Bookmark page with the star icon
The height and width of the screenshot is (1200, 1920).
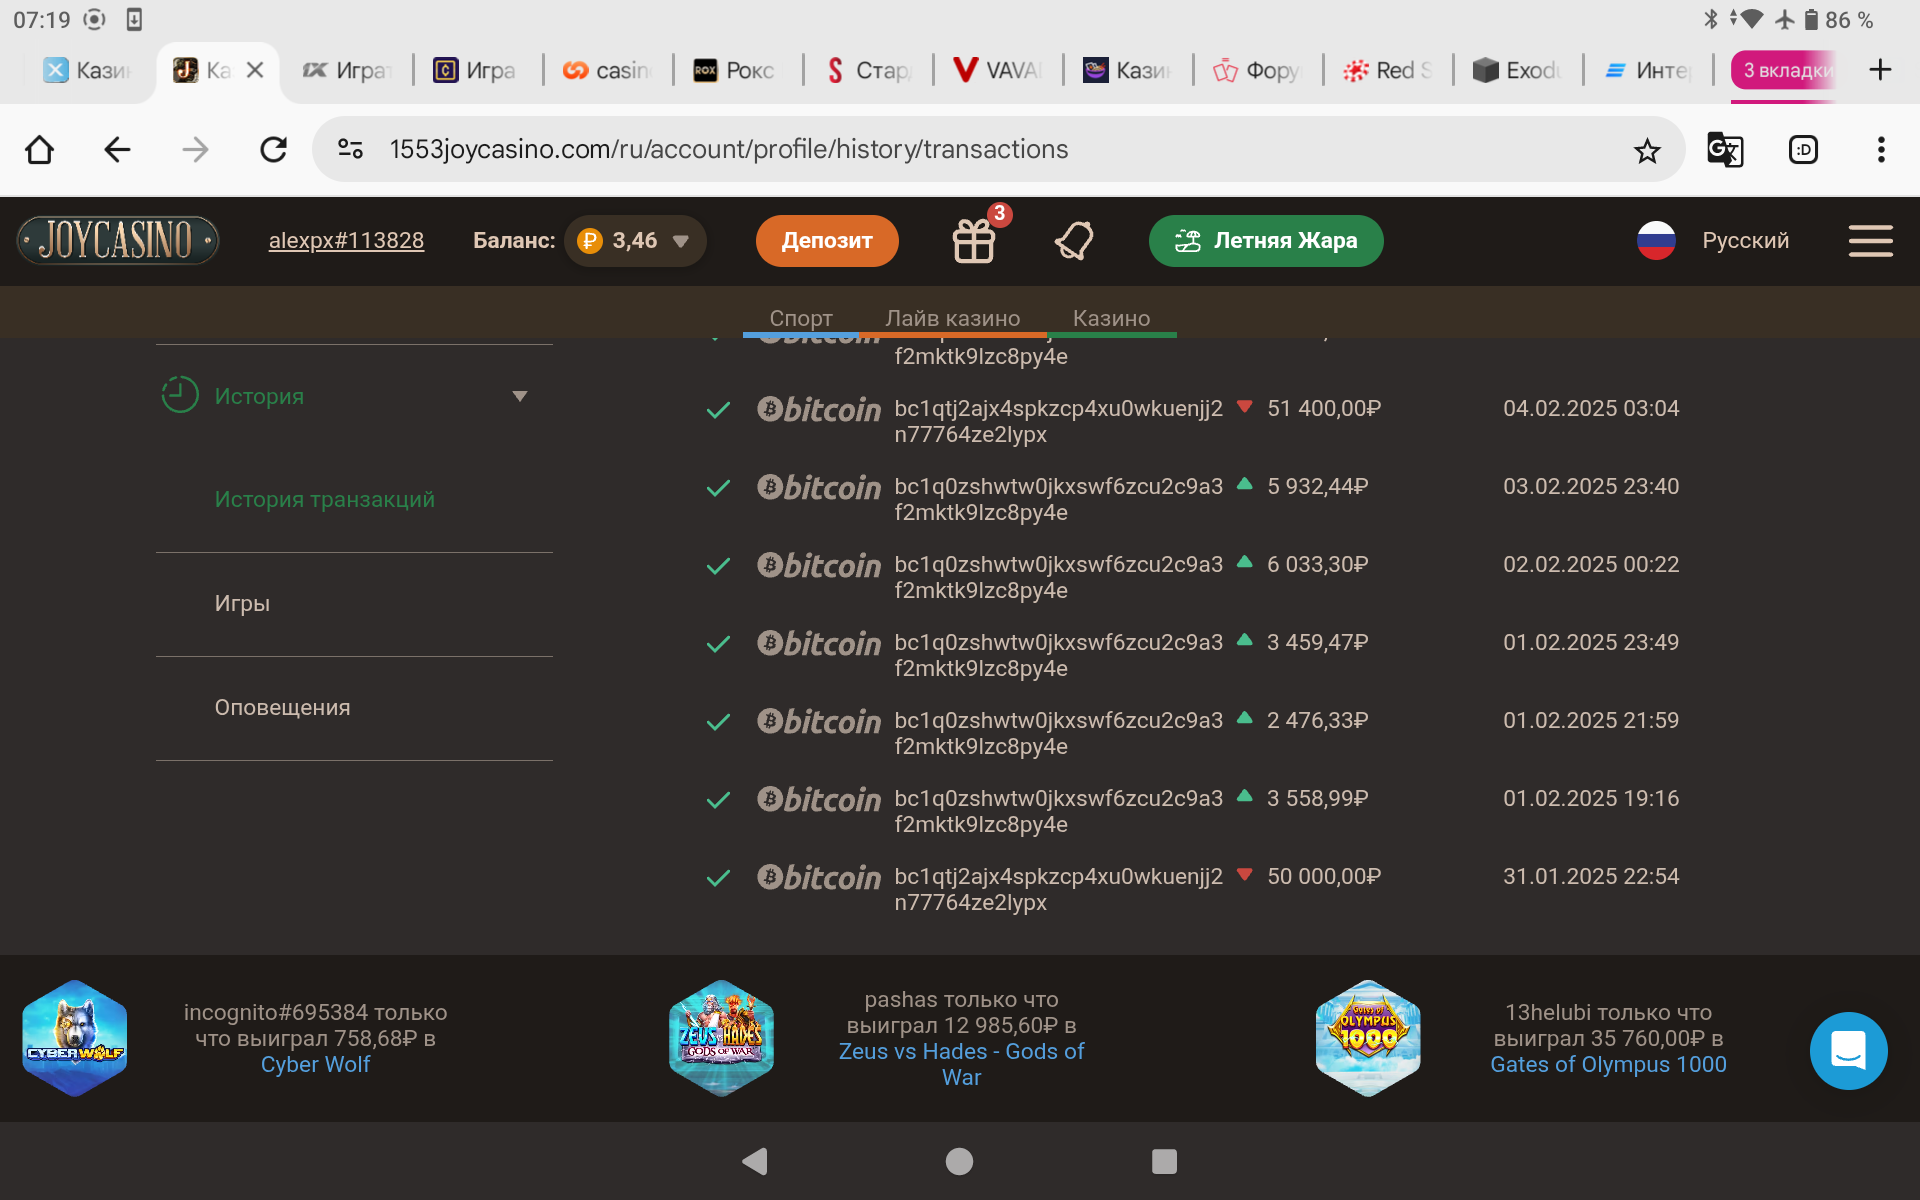click(x=1646, y=151)
